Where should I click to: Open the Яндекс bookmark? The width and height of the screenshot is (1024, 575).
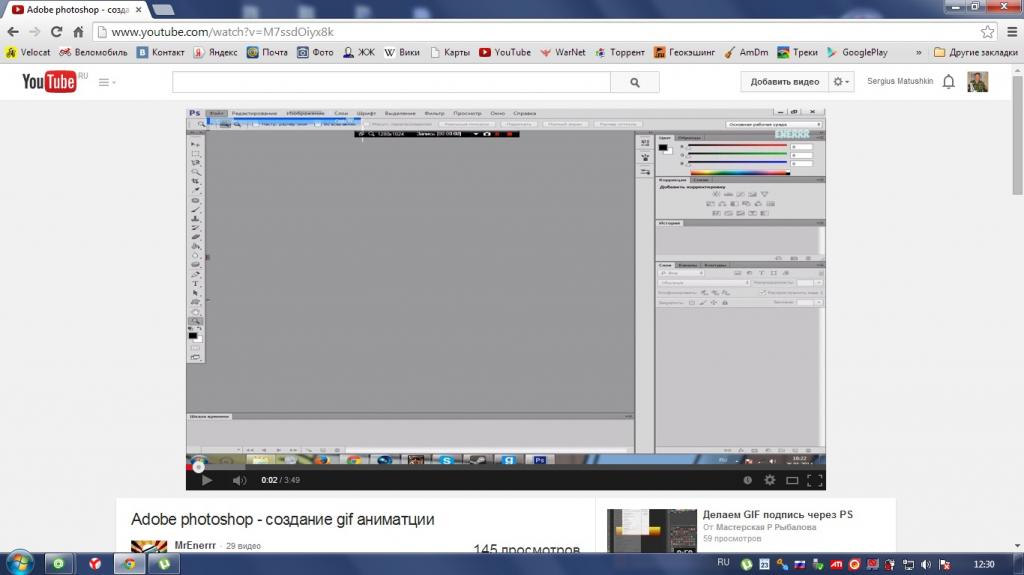216,52
